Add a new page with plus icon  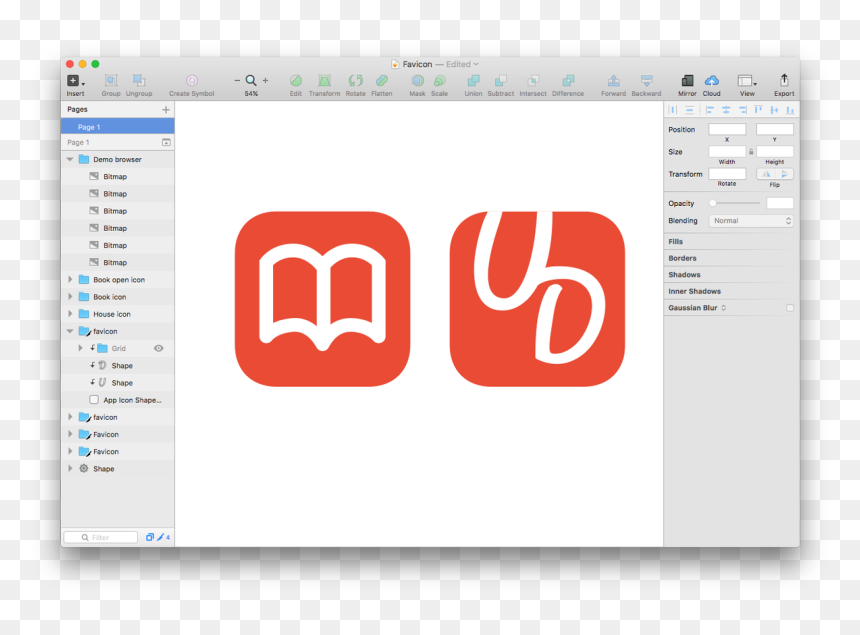point(166,110)
